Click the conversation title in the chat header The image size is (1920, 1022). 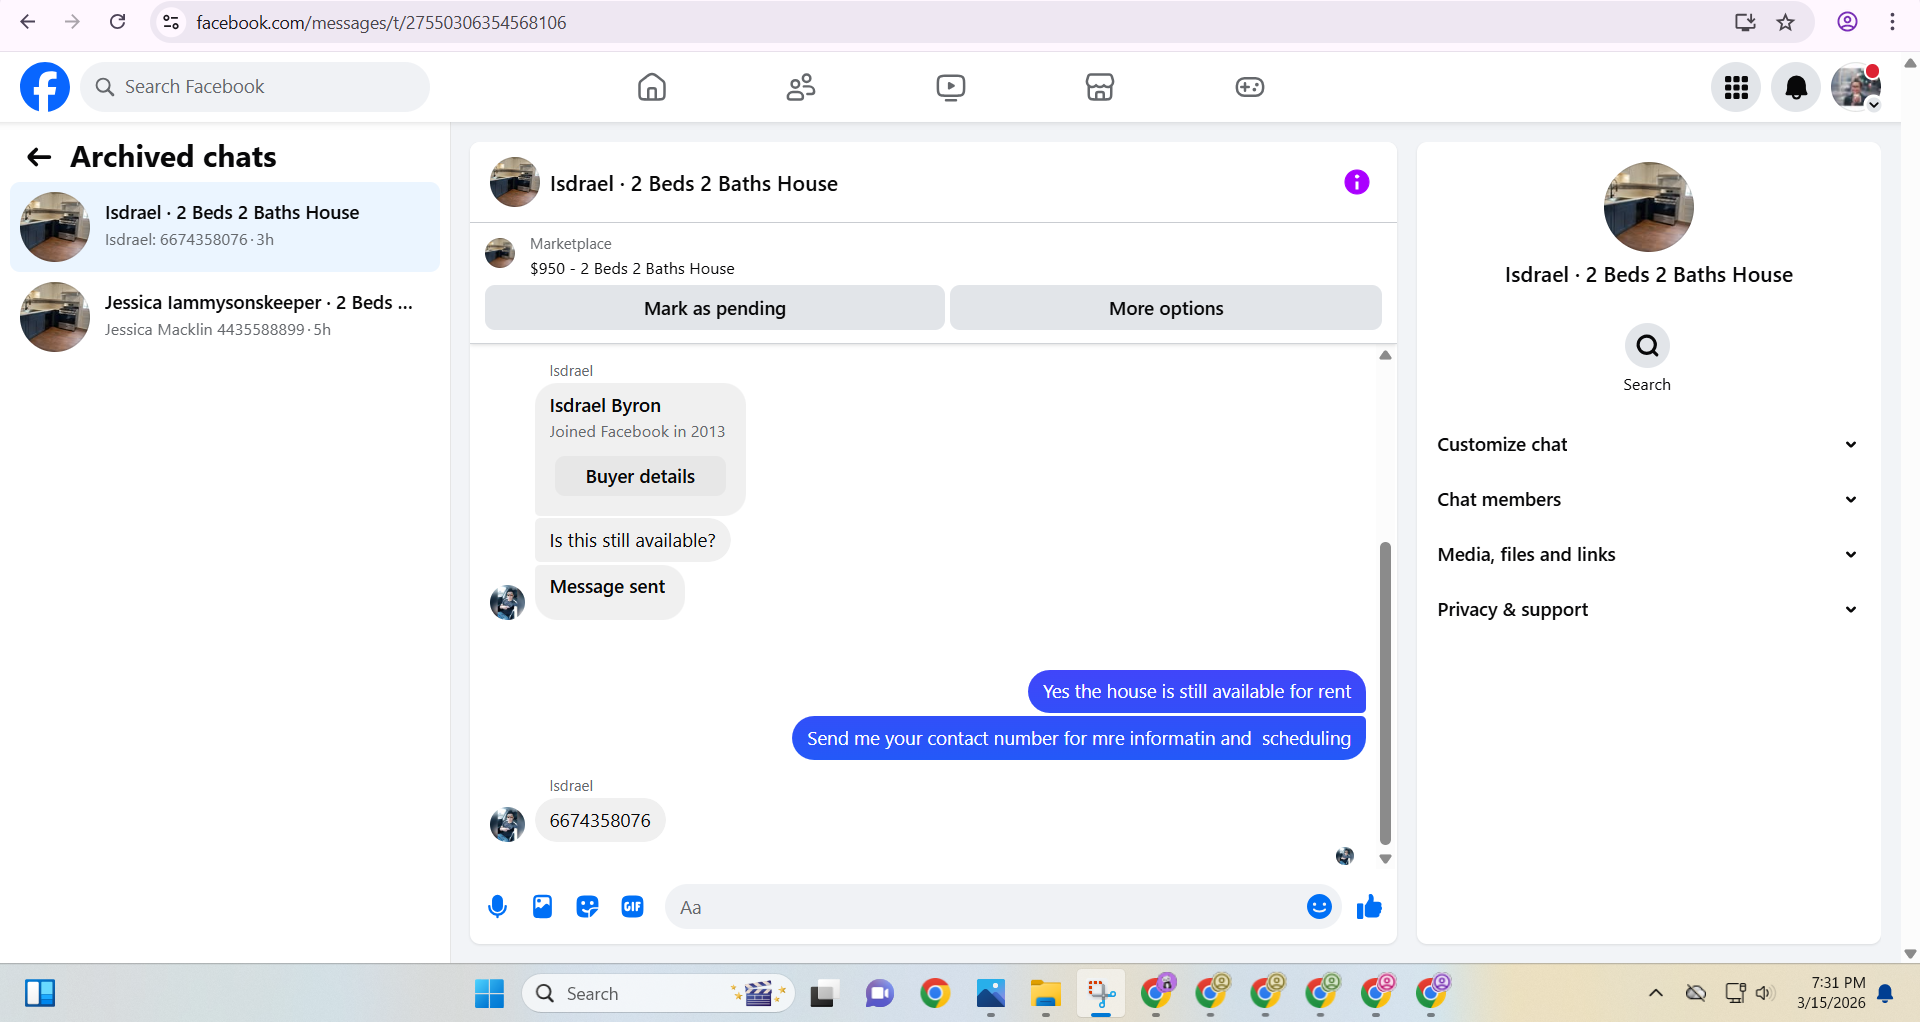(694, 184)
